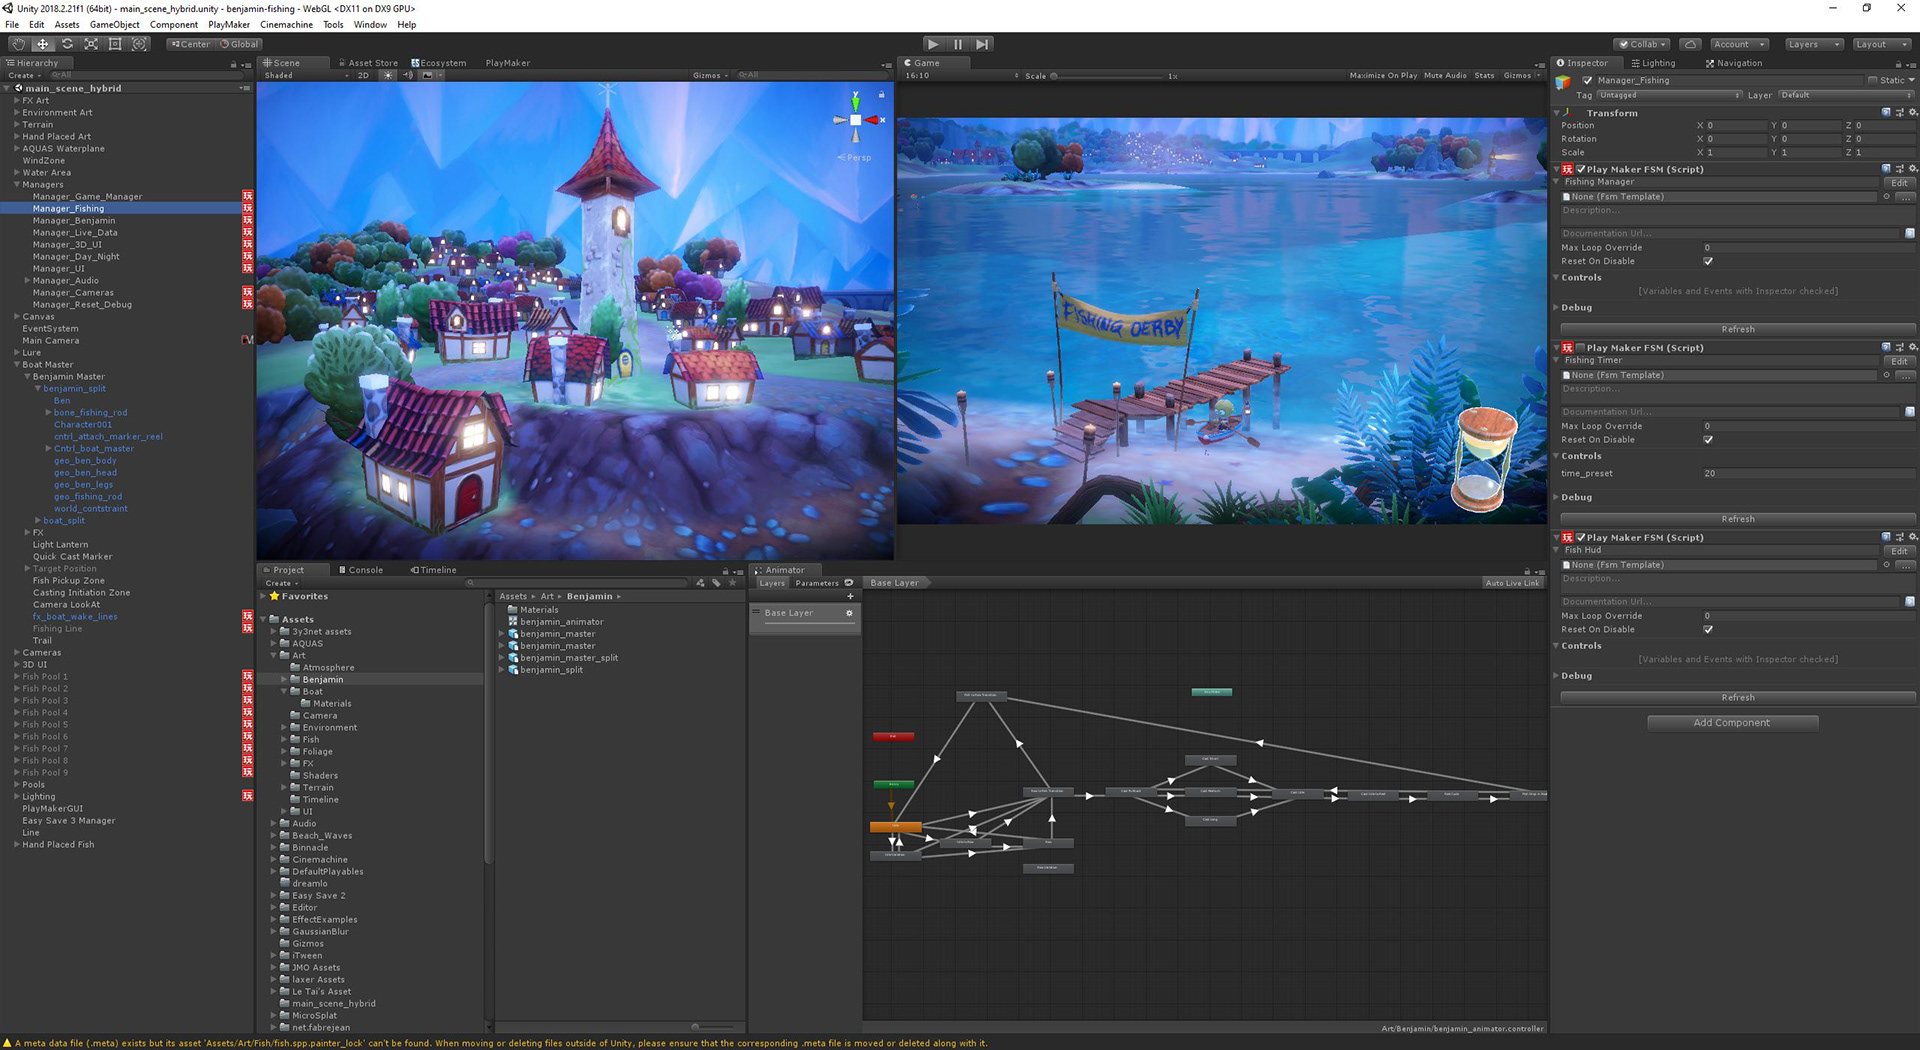
Task: Expand Debug section under Fishing Manager
Action: point(1557,307)
